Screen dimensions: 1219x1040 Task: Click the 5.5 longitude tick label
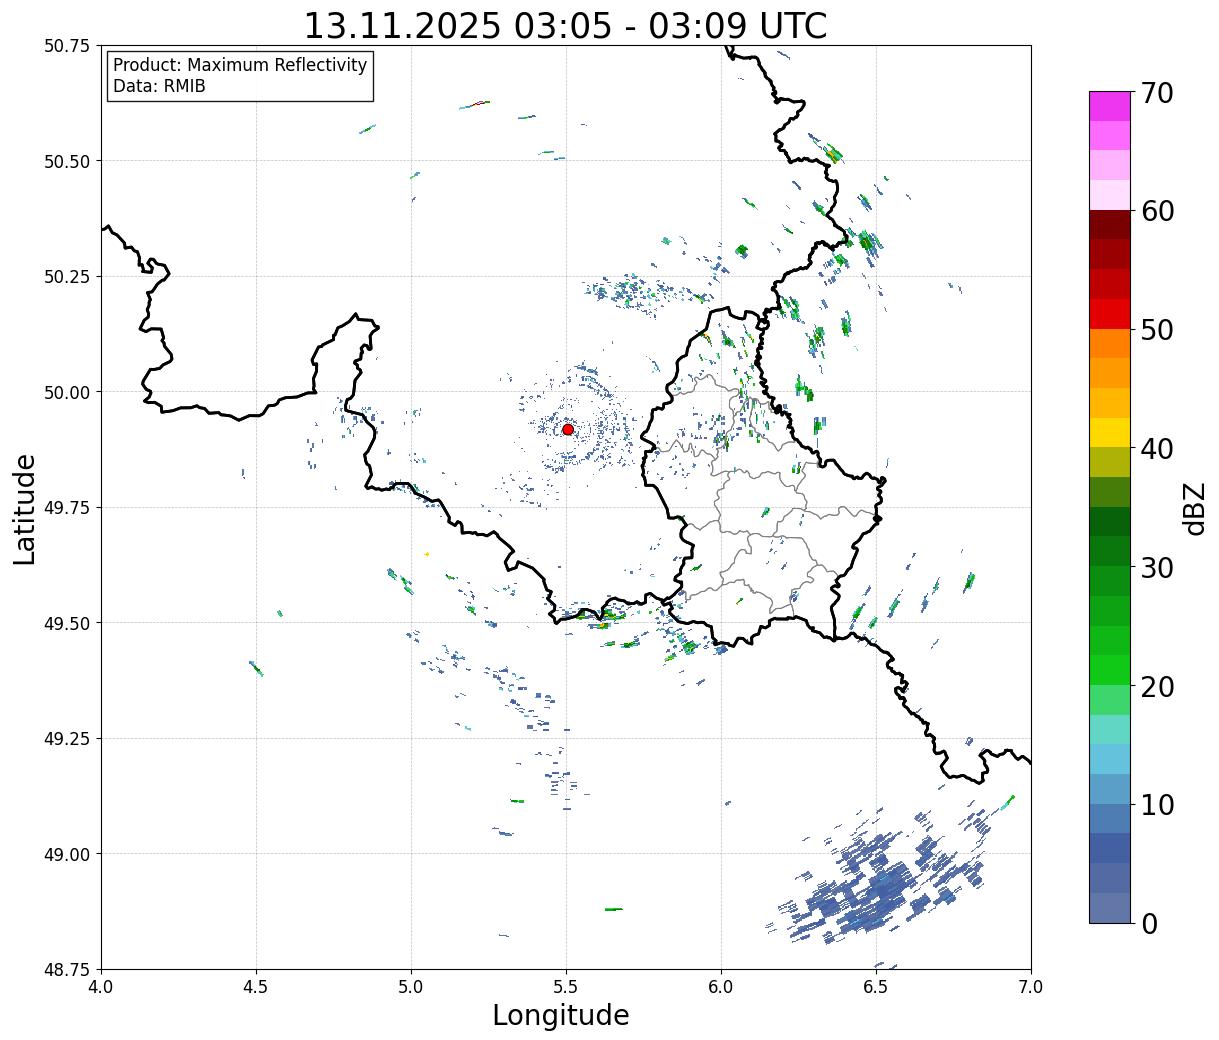[x=566, y=987]
